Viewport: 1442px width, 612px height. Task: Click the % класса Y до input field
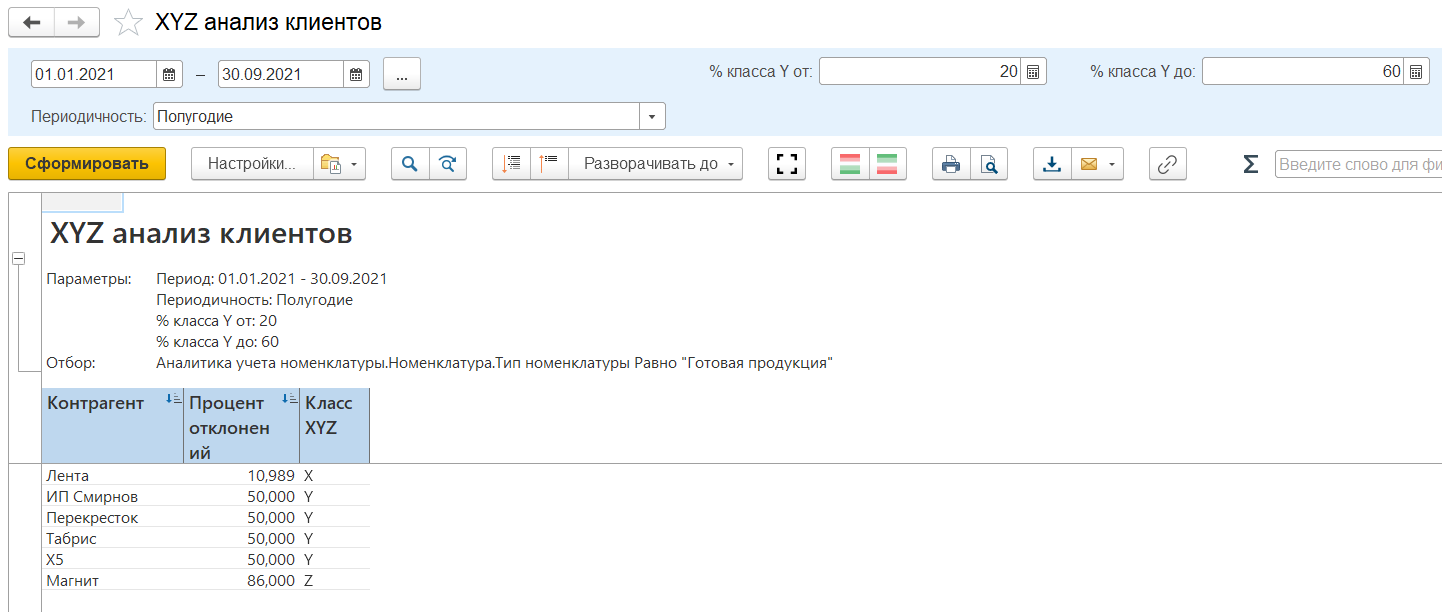(1302, 72)
